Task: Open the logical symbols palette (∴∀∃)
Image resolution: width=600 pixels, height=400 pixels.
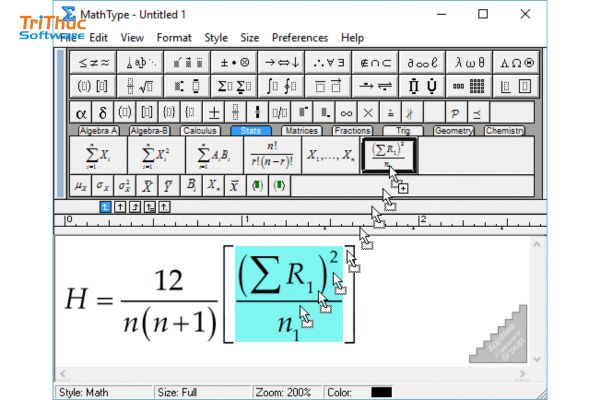Action: coord(328,62)
